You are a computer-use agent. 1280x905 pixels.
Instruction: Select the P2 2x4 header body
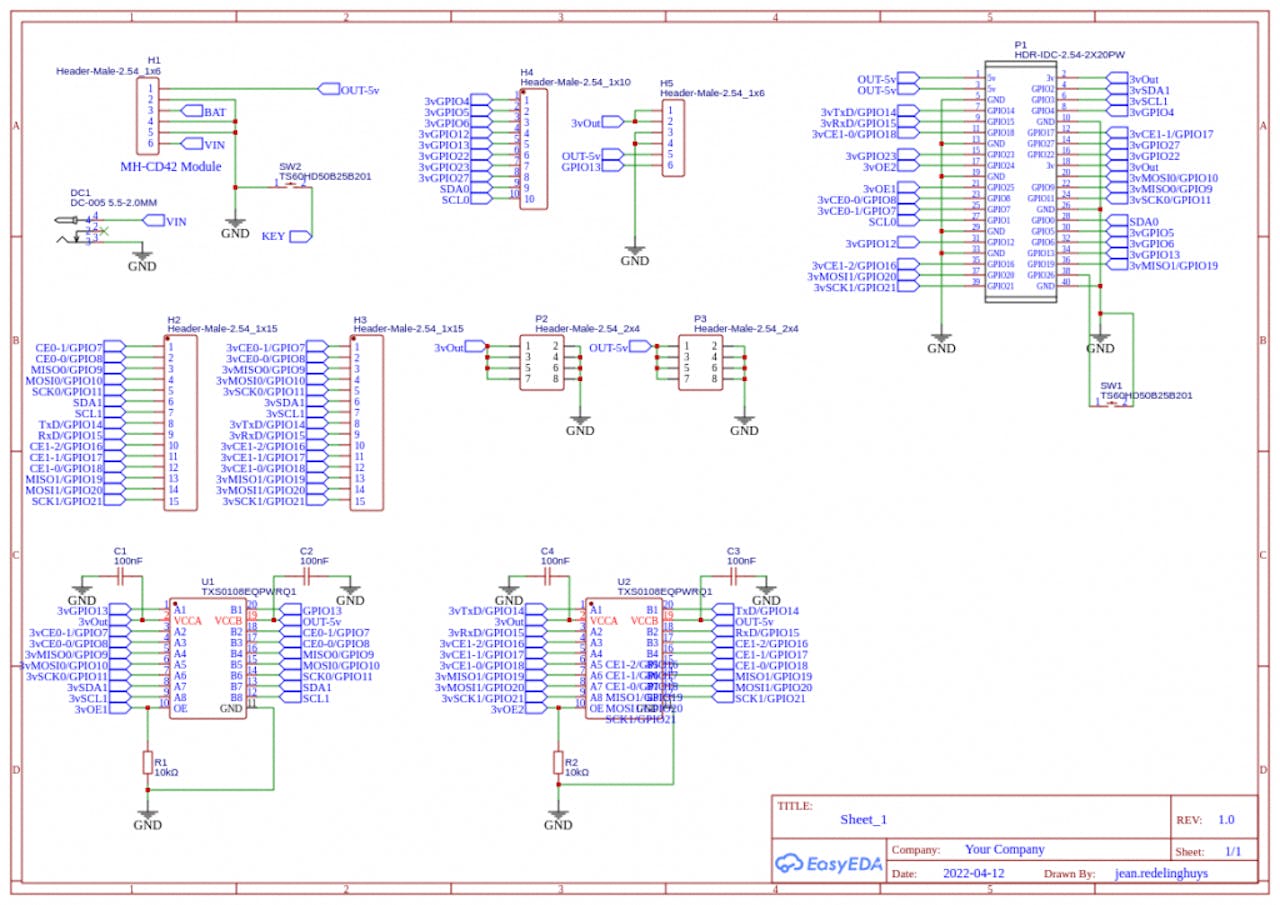tap(541, 363)
